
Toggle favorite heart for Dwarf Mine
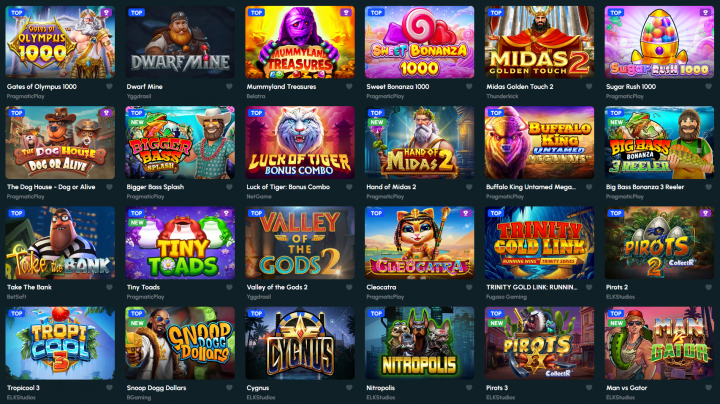coord(229,86)
